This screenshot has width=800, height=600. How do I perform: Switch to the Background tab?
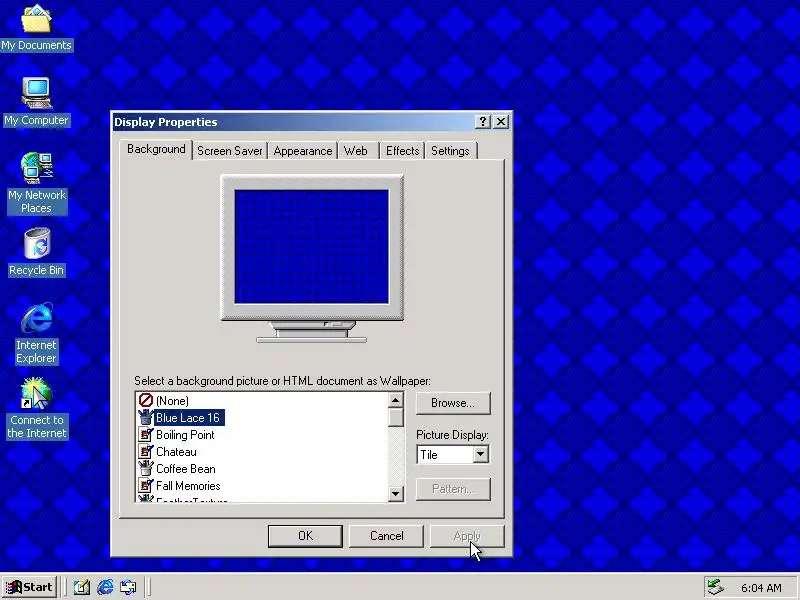156,149
